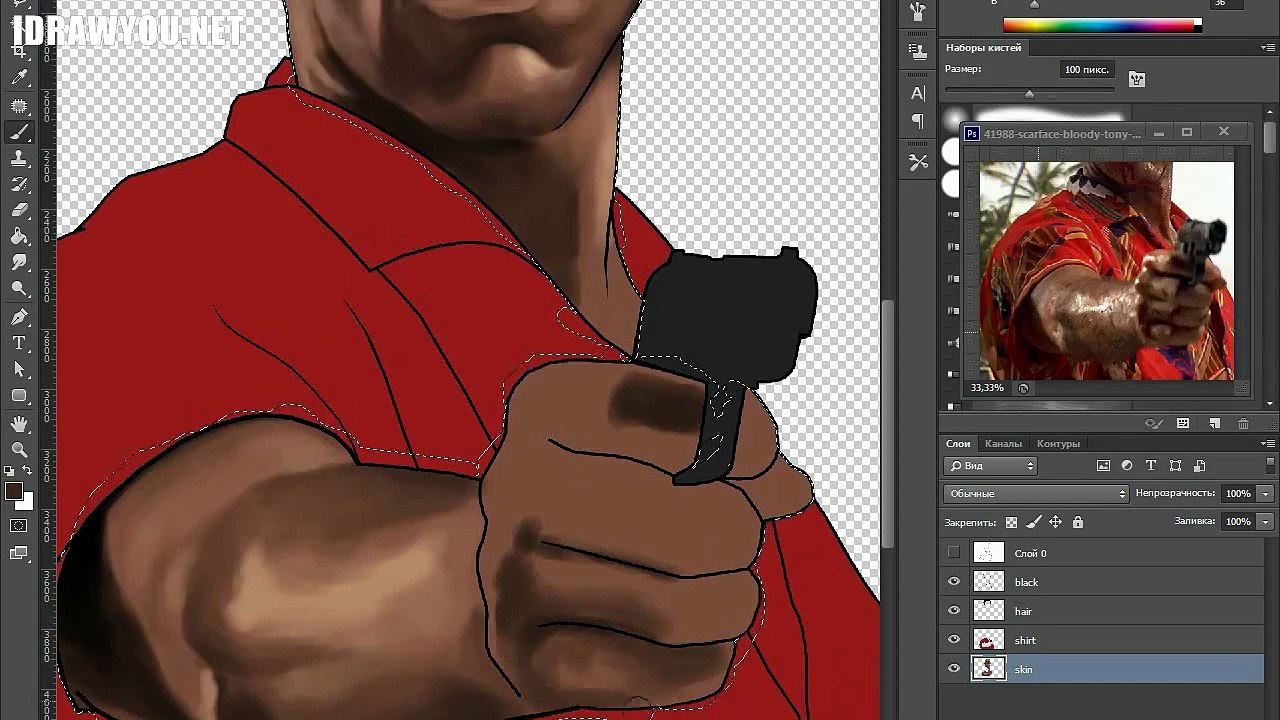
Task: Hide the shirt layer
Action: pos(954,640)
